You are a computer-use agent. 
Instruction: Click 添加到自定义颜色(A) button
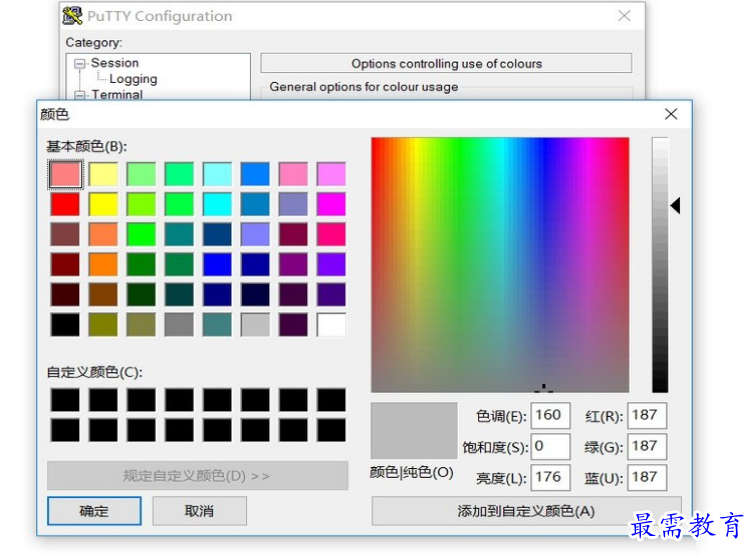tap(526, 511)
